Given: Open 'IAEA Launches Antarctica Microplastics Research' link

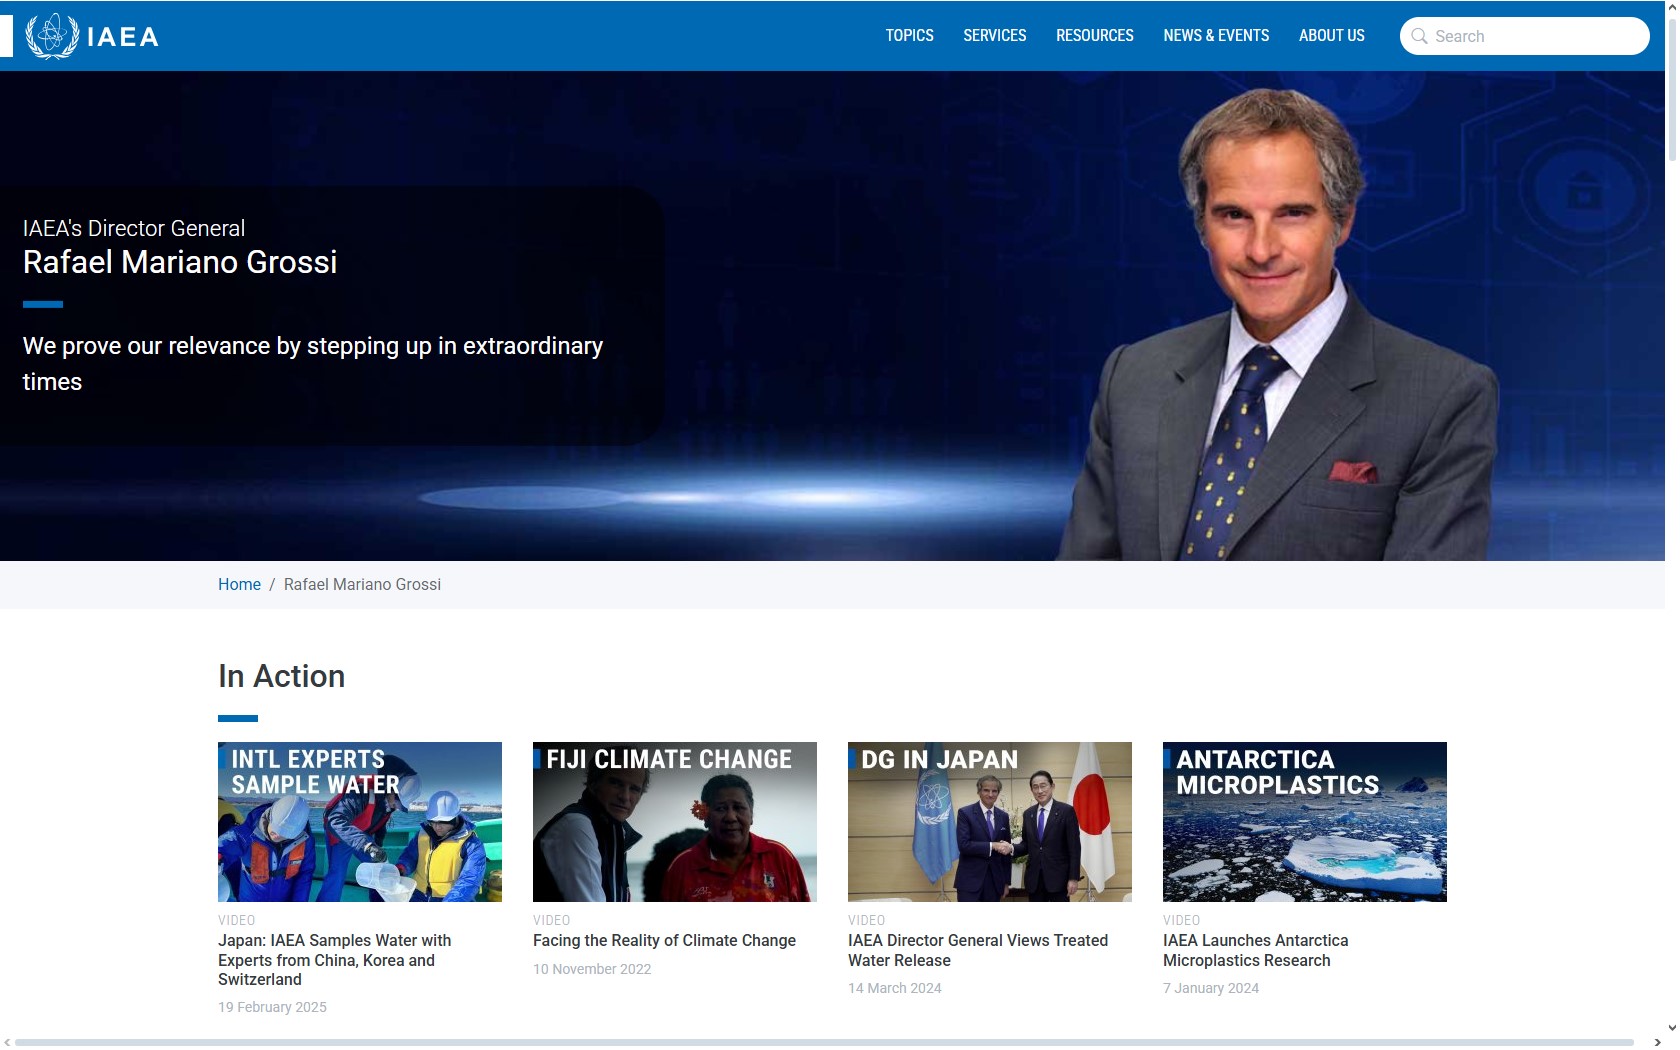Looking at the screenshot, I should [1255, 950].
